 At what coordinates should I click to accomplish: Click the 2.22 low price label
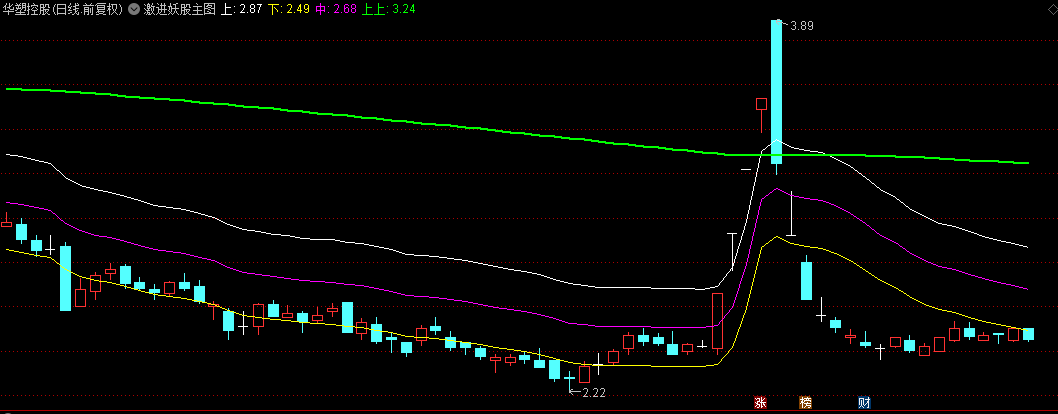(594, 393)
